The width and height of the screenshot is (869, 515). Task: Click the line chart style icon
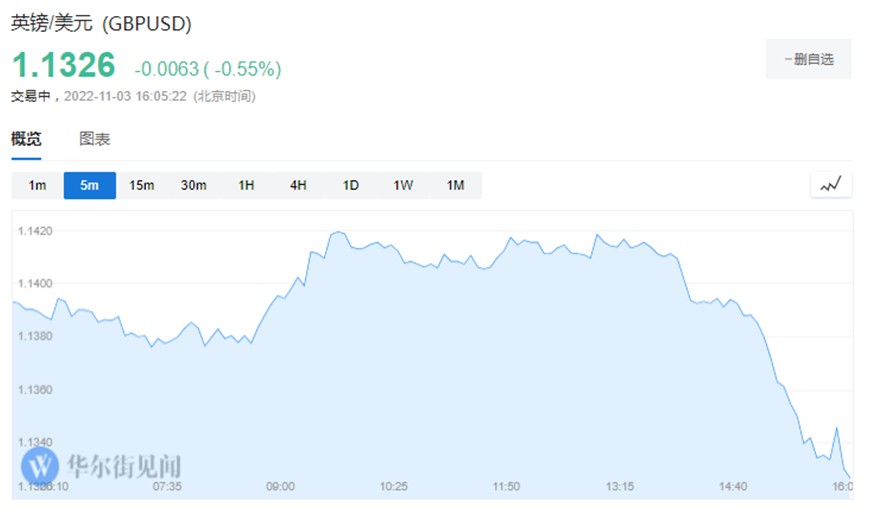pyautogui.click(x=831, y=185)
